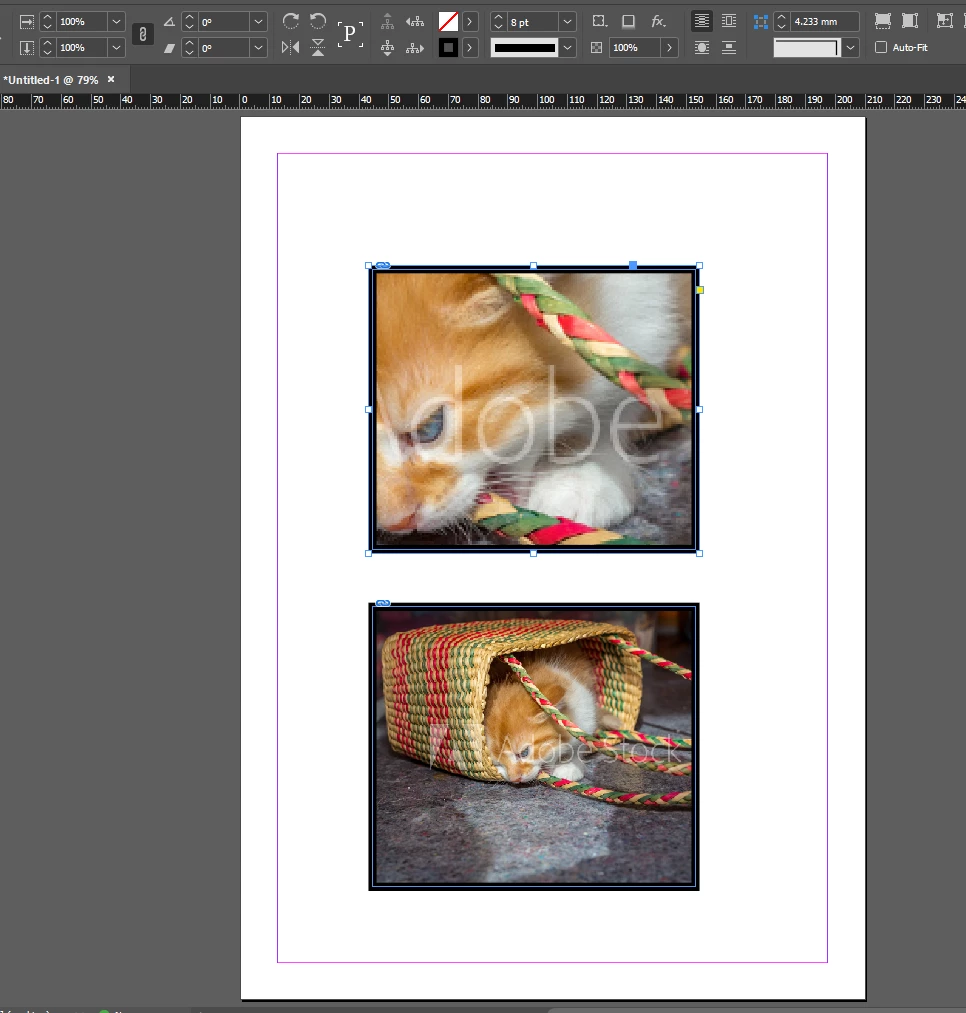Open the stroke weight 8 pt dropdown
This screenshot has height=1013, width=966.
[x=567, y=22]
